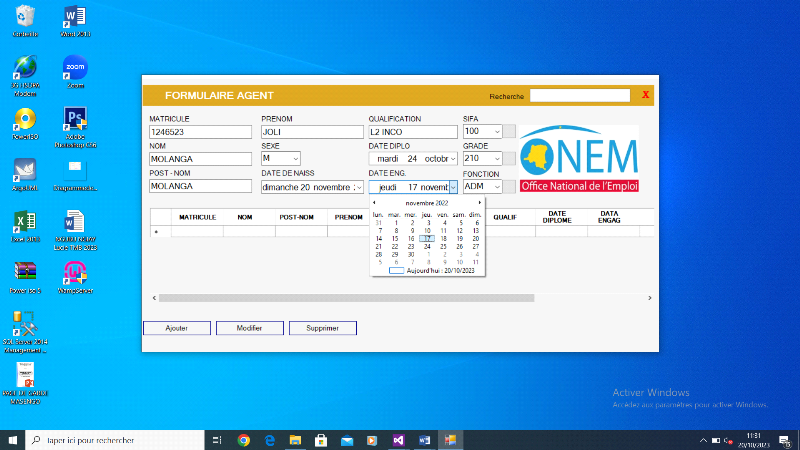Click the Google Chrome taskbar icon

coord(244,440)
